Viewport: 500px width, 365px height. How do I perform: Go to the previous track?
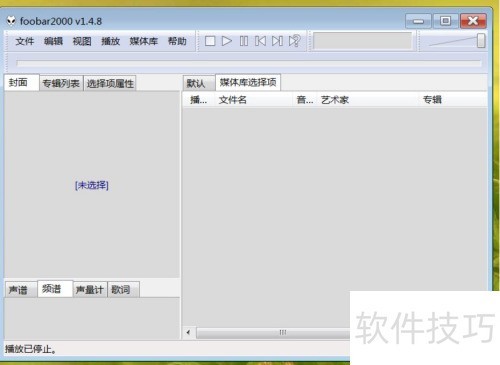(260, 41)
